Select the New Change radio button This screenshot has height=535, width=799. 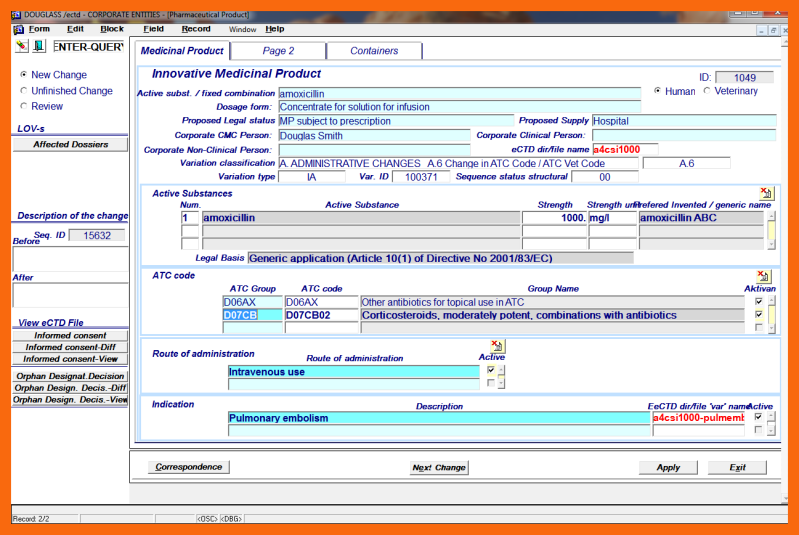24,75
